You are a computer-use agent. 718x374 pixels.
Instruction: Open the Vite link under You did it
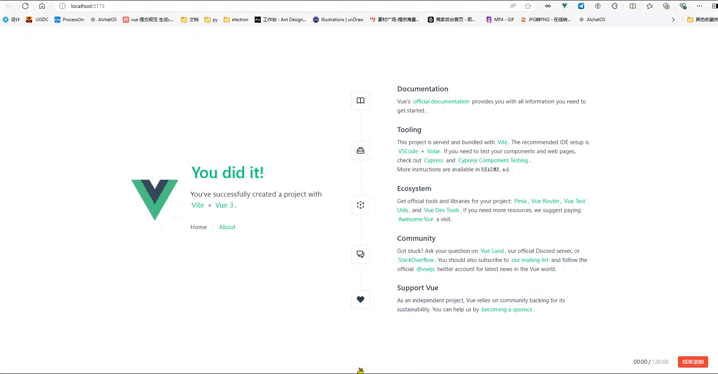point(198,205)
